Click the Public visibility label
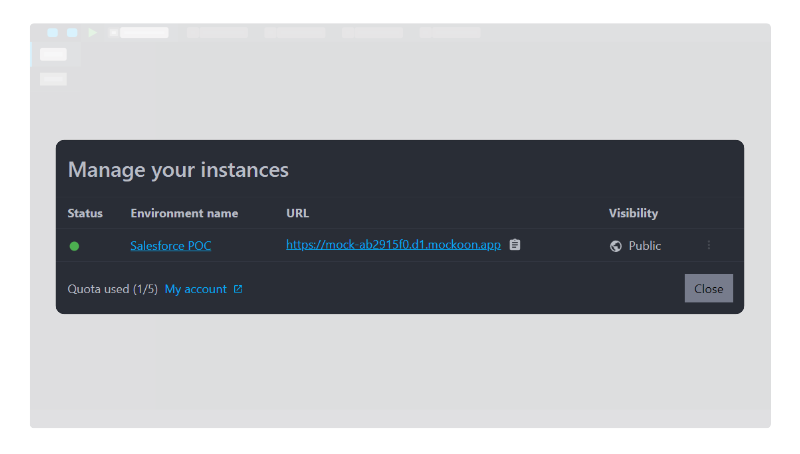800x454 pixels. (x=645, y=246)
